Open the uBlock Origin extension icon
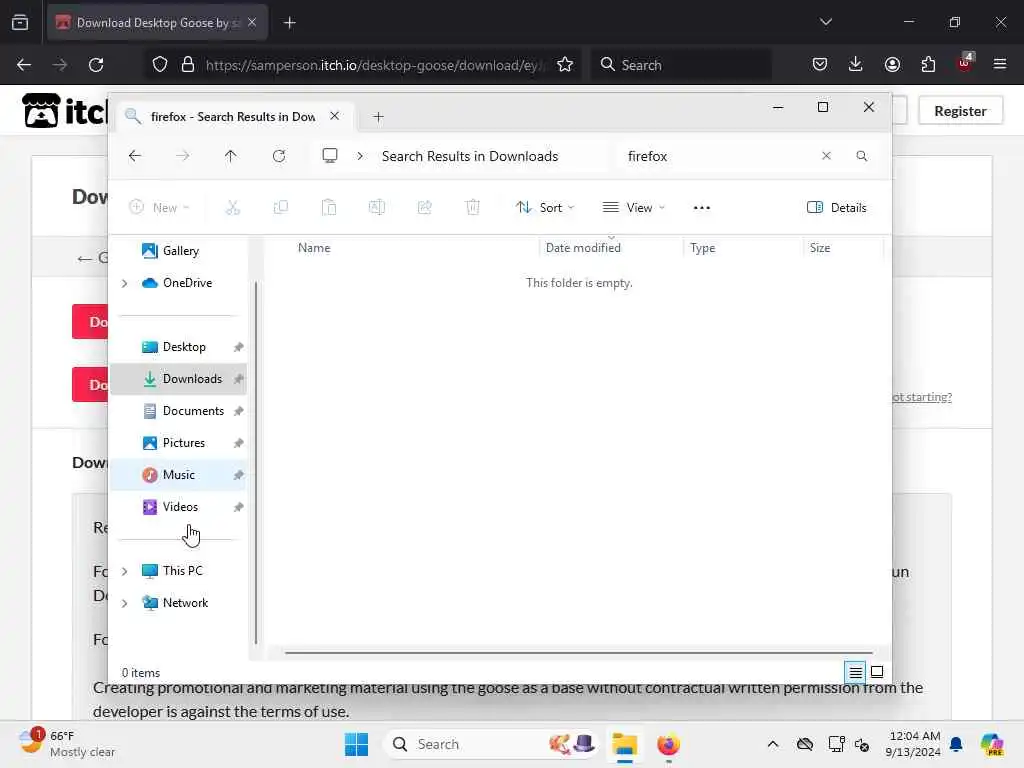 [965, 63]
